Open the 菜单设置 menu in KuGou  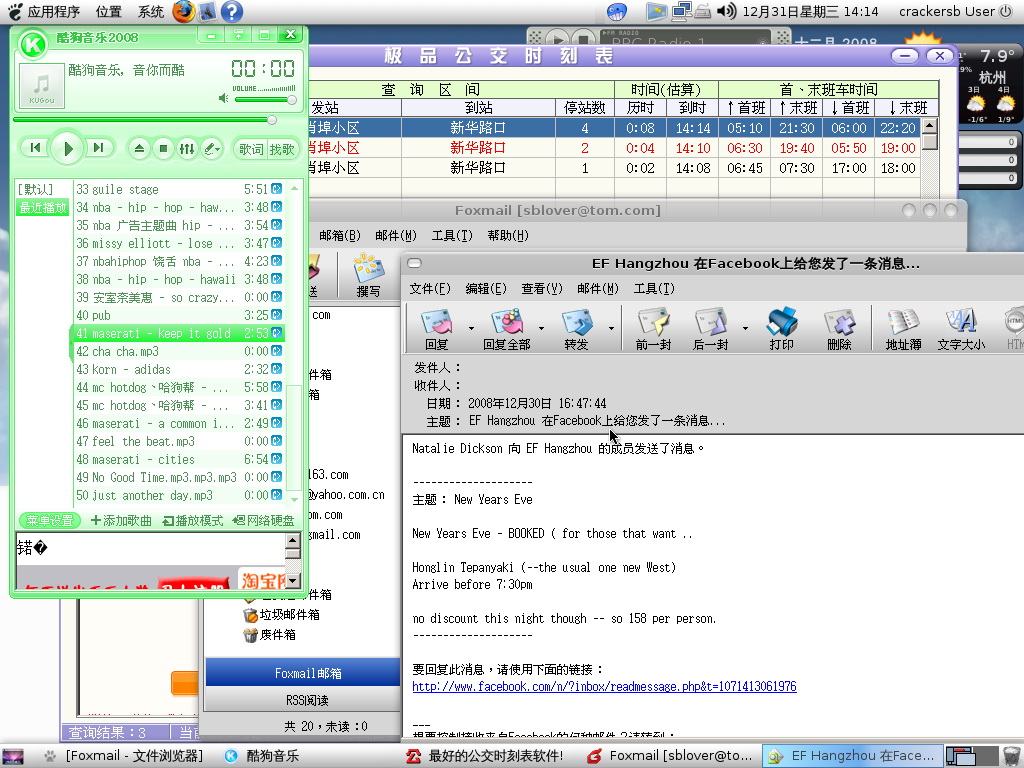click(50, 520)
